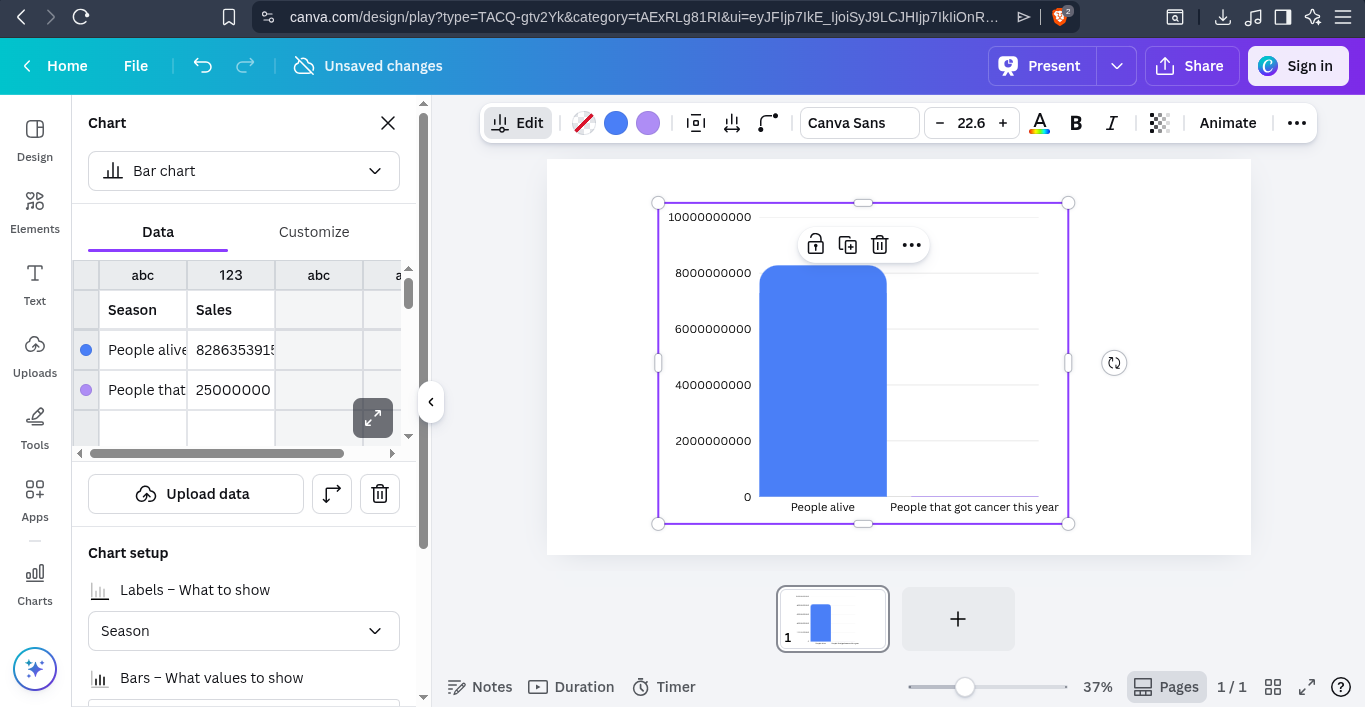Open the Duration settings
This screenshot has width=1365, height=707.
571,687
